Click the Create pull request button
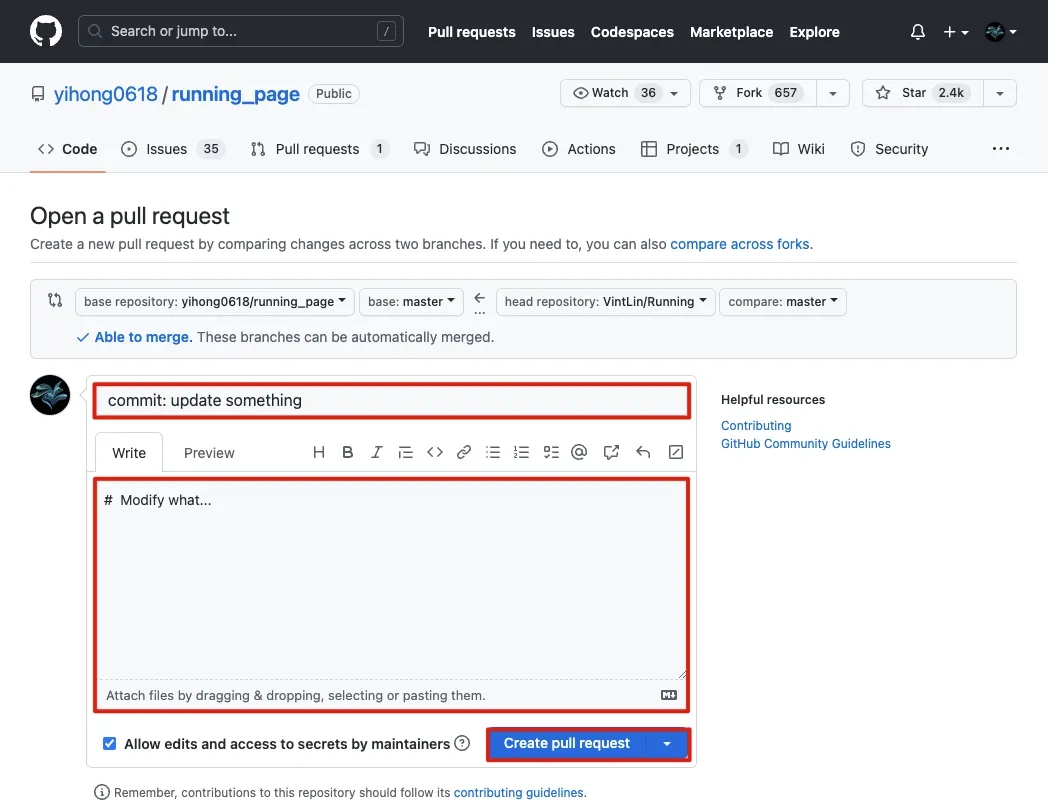The width and height of the screenshot is (1048, 802). (x=567, y=744)
